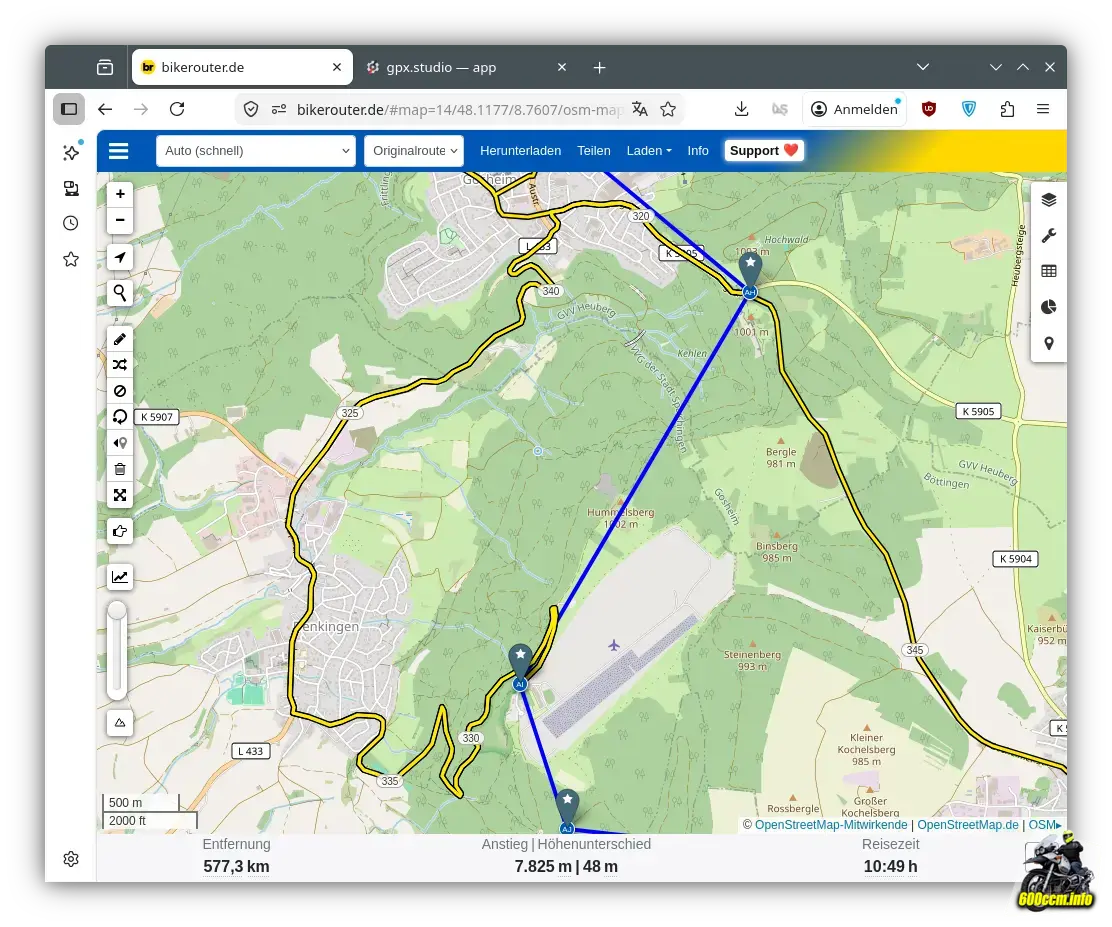Open the wrench settings icon

(x=1048, y=236)
